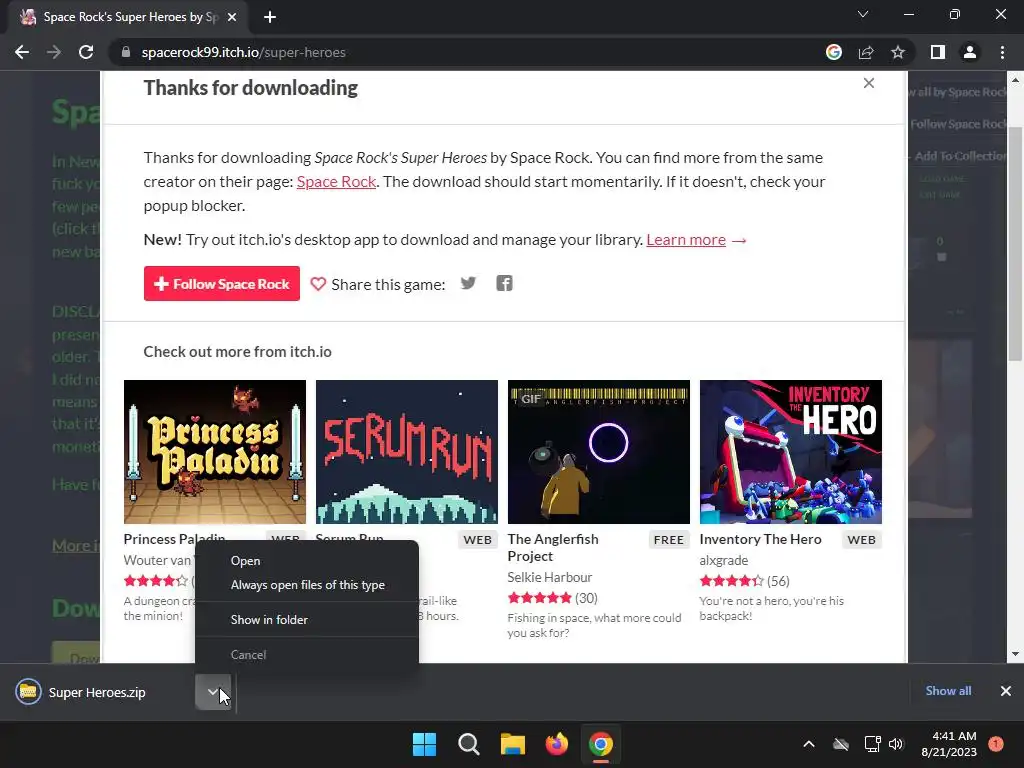Share the game on Facebook
This screenshot has width=1024, height=768.
coord(504,283)
